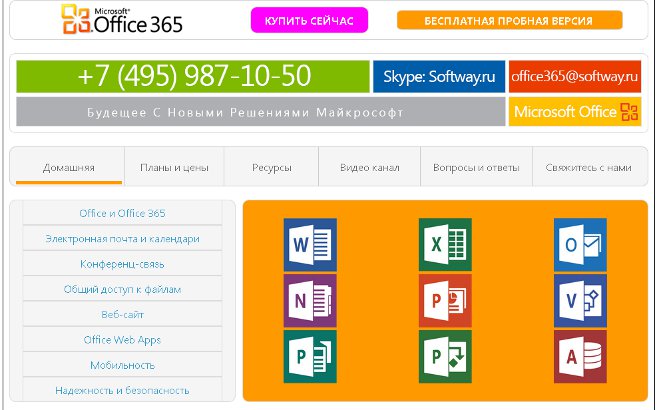
Task: Click the Word app icon
Action: pyautogui.click(x=310, y=245)
